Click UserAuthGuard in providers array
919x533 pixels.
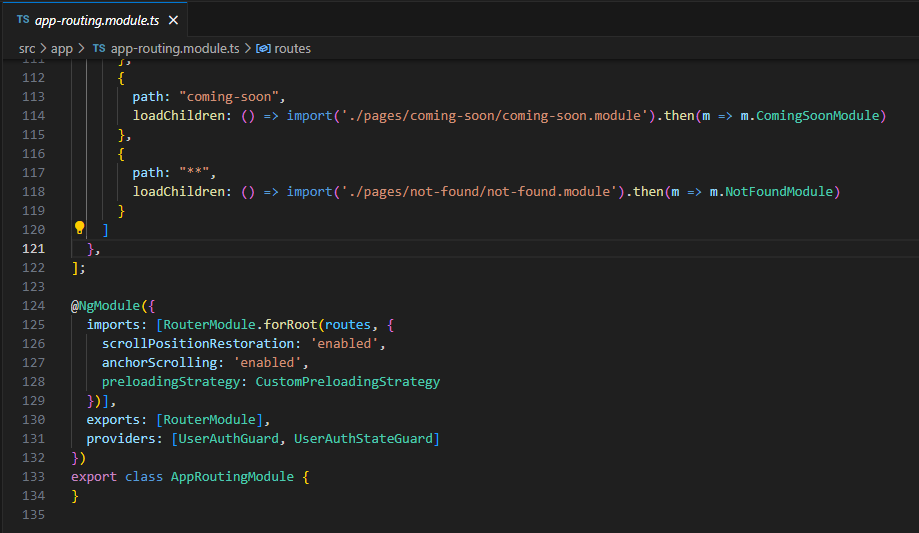click(228, 439)
